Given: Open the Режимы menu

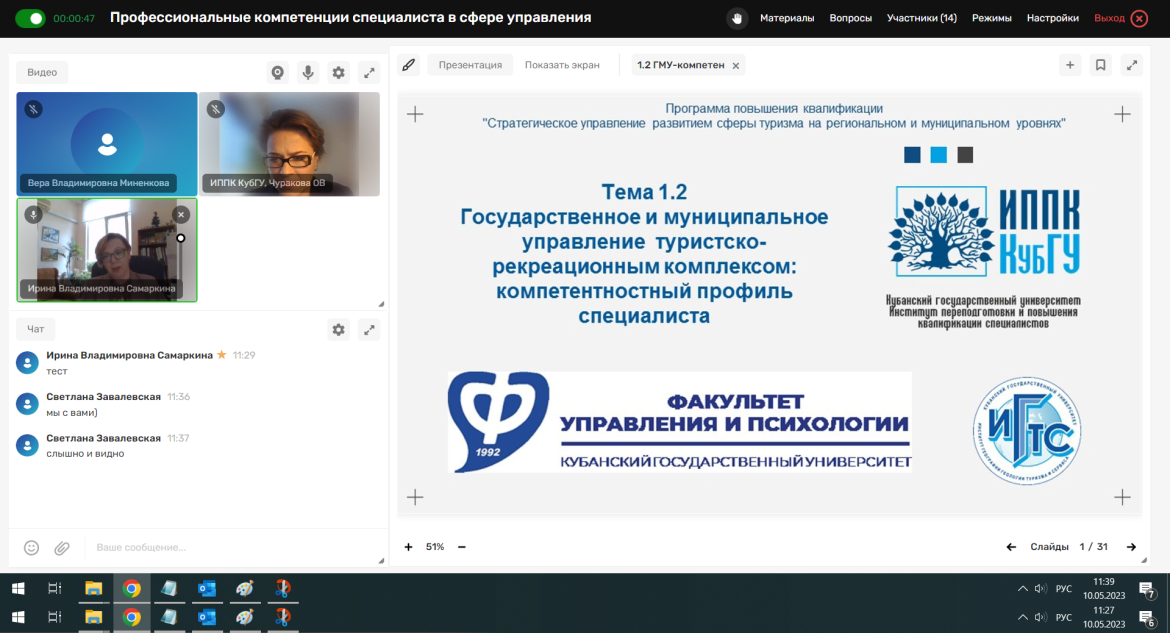Looking at the screenshot, I should point(992,18).
